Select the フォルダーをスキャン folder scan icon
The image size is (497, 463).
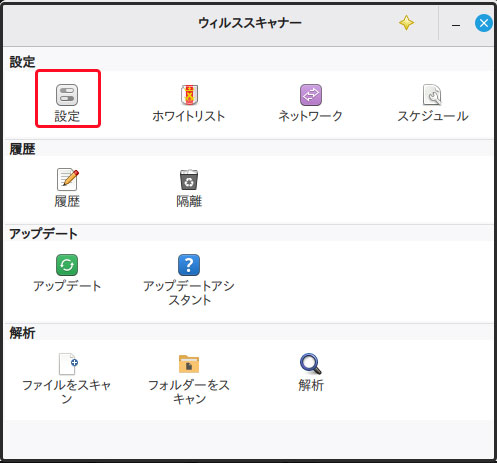pos(189,364)
